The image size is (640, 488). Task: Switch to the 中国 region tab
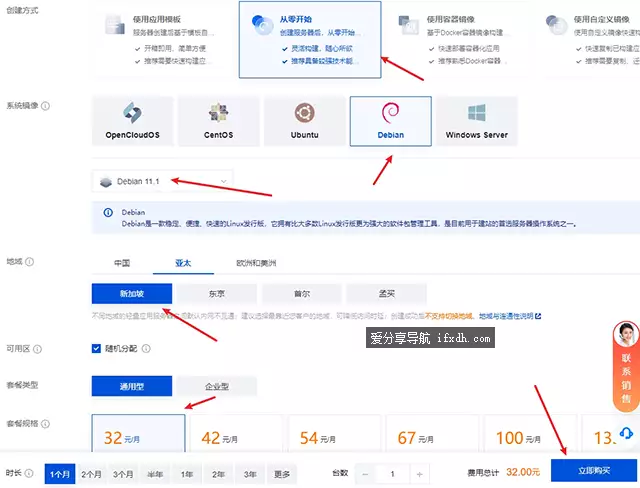pos(121,264)
